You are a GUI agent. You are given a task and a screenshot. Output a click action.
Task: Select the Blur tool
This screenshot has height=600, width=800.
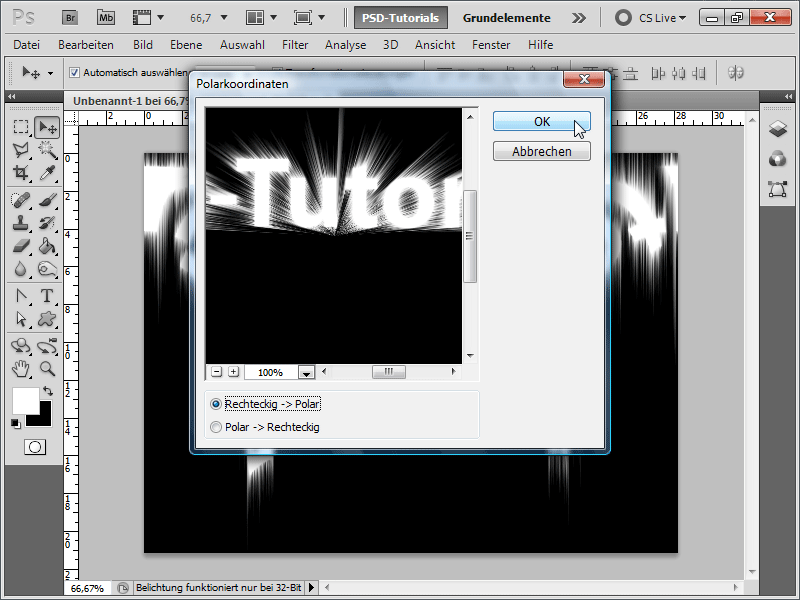click(21, 269)
